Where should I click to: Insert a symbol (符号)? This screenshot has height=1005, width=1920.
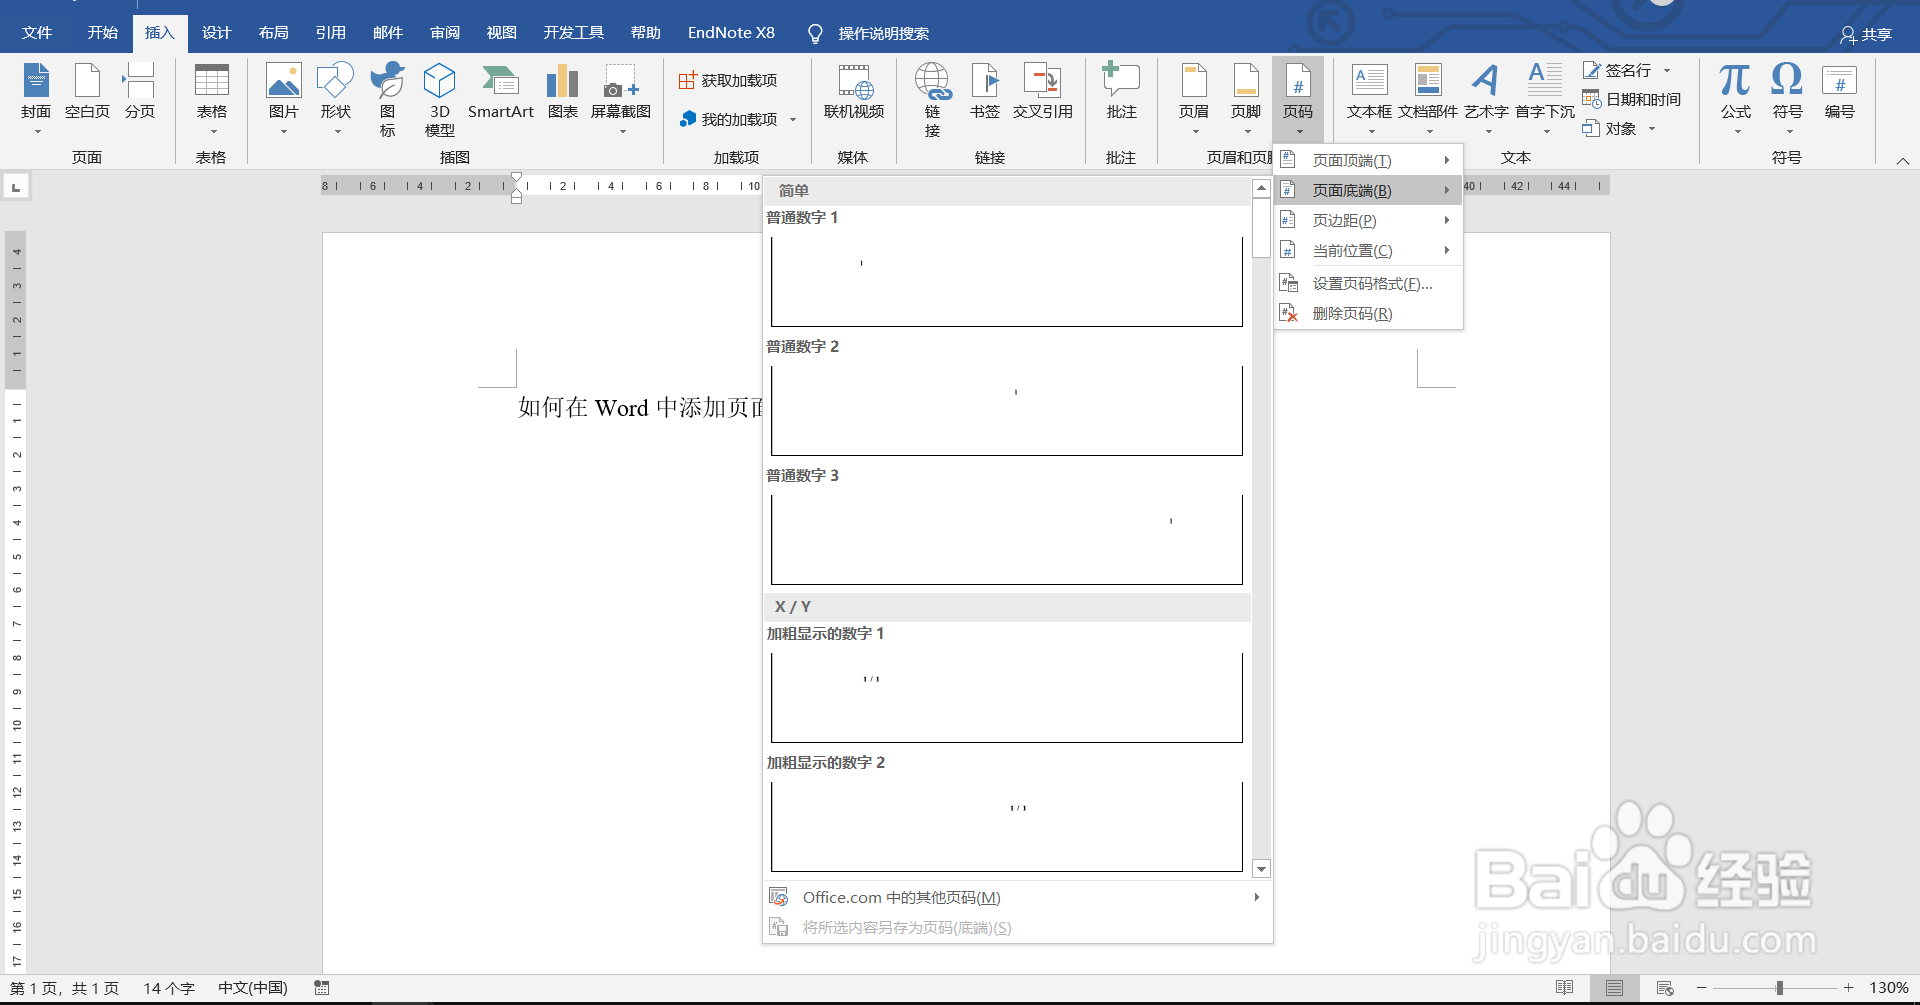tap(1787, 98)
